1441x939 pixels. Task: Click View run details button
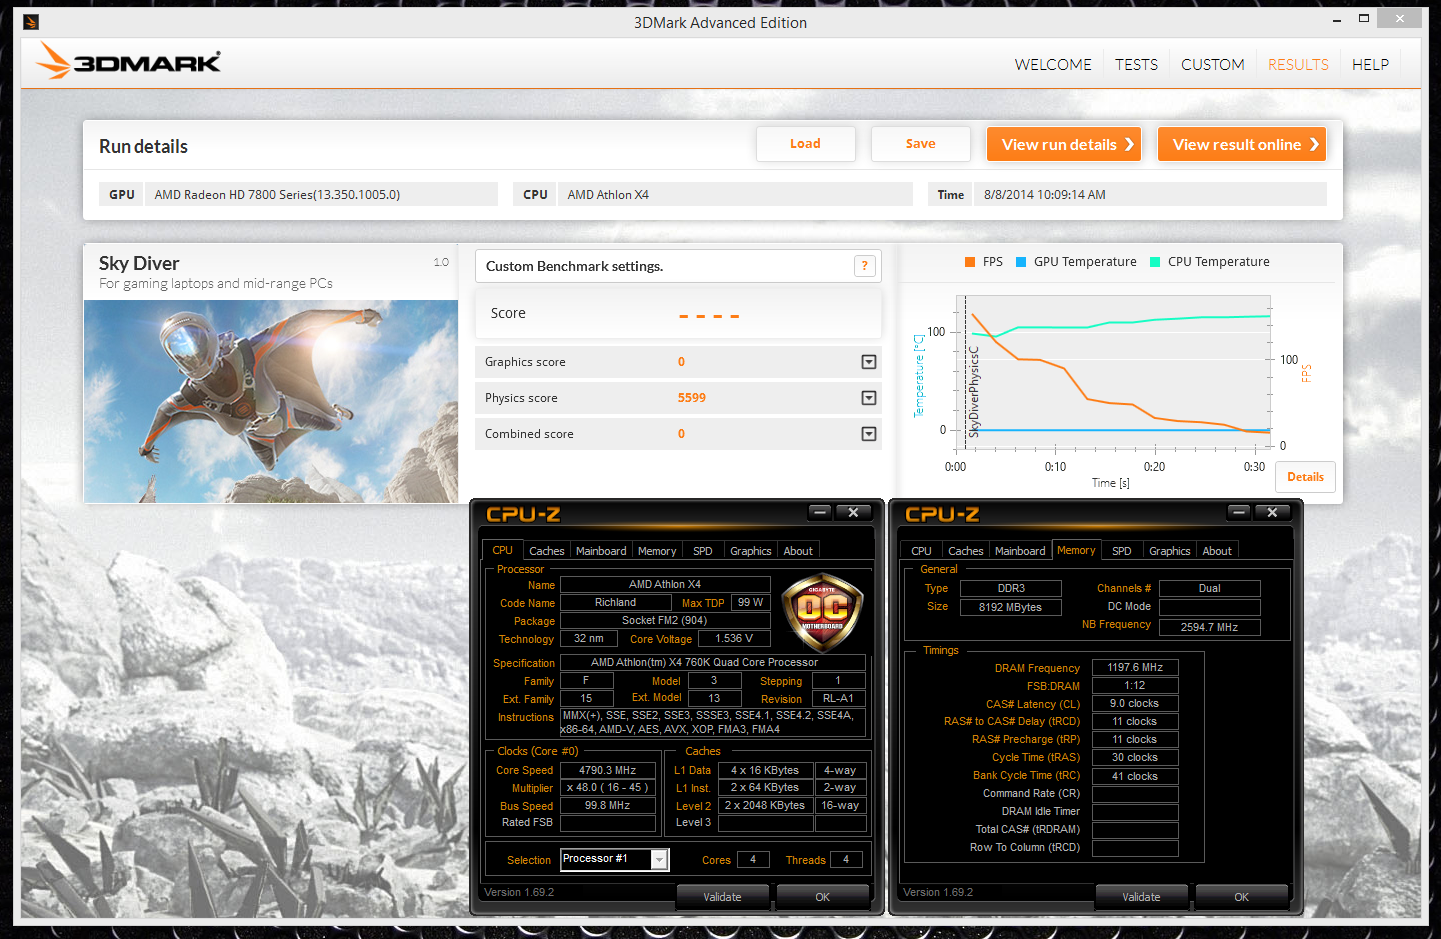coord(1065,144)
